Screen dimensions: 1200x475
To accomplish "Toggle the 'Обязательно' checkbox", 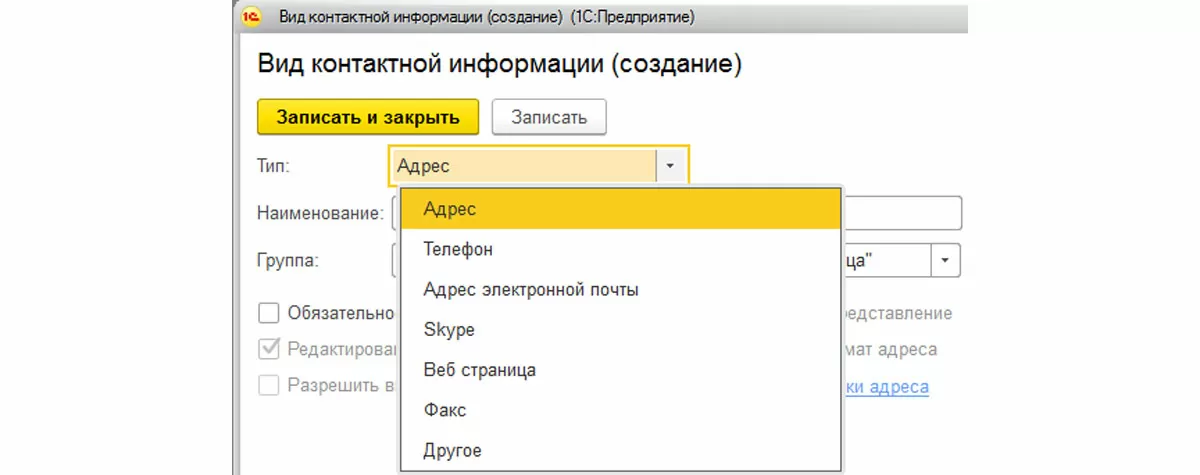I will click(x=269, y=314).
